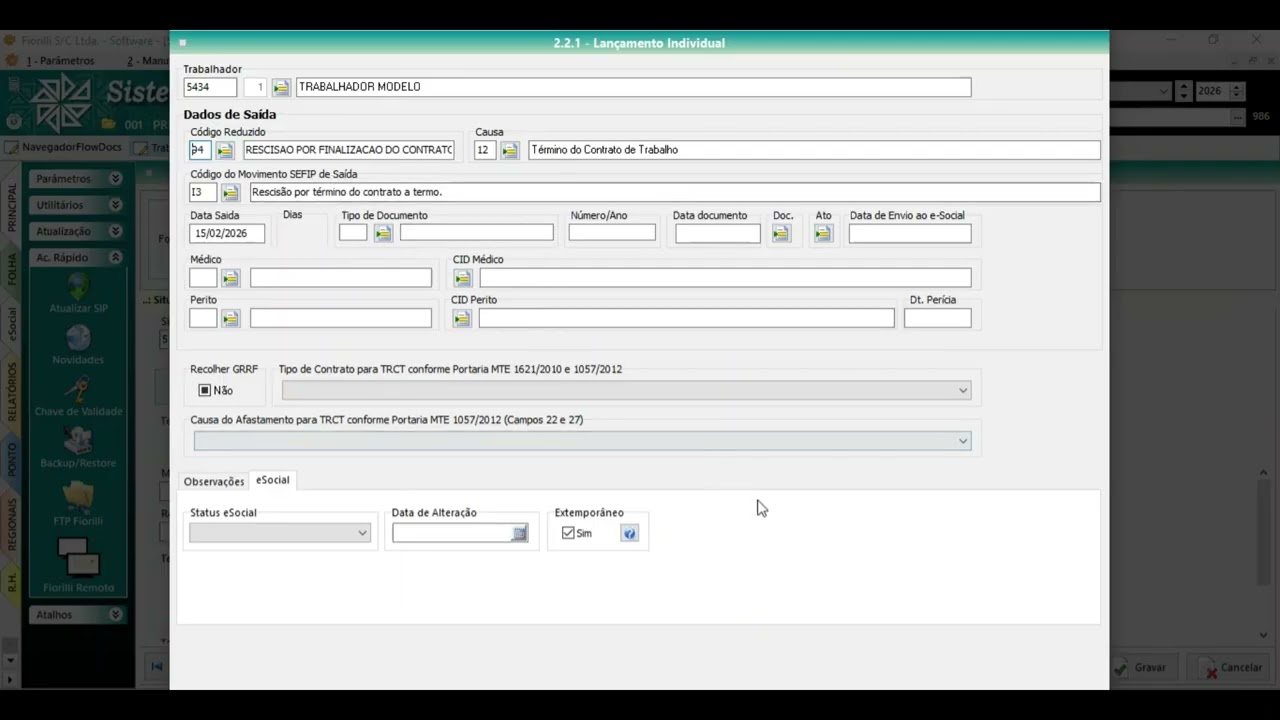Open the CID Perito lookup icon

462,318
